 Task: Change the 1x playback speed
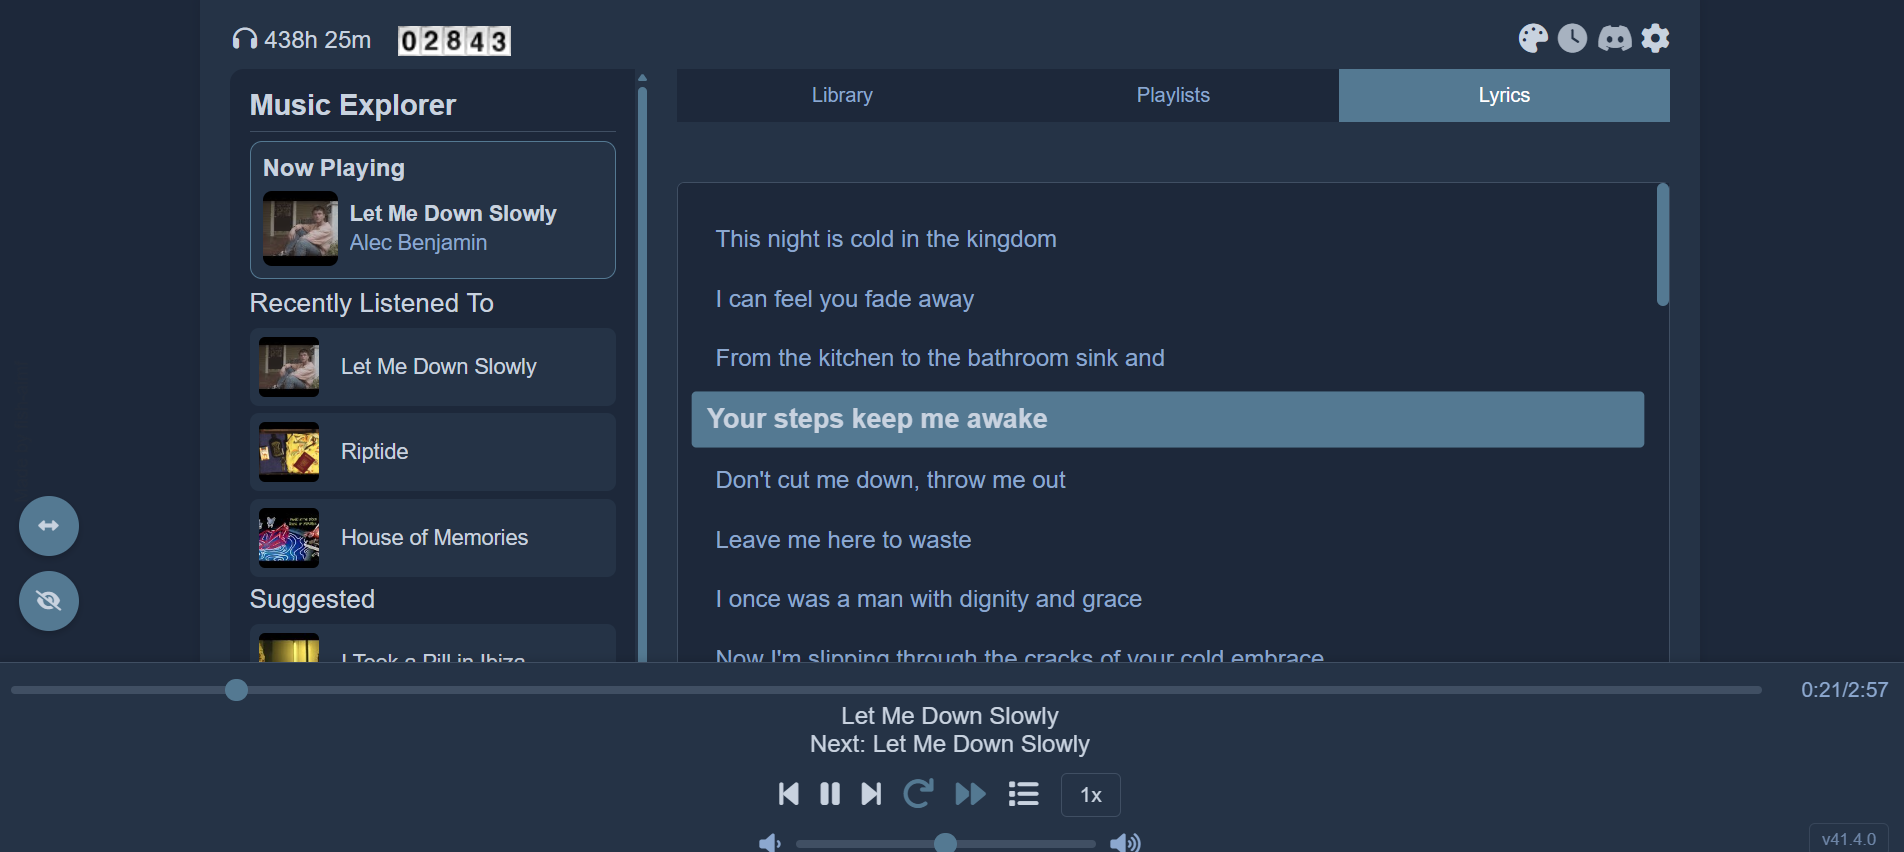[1091, 795]
